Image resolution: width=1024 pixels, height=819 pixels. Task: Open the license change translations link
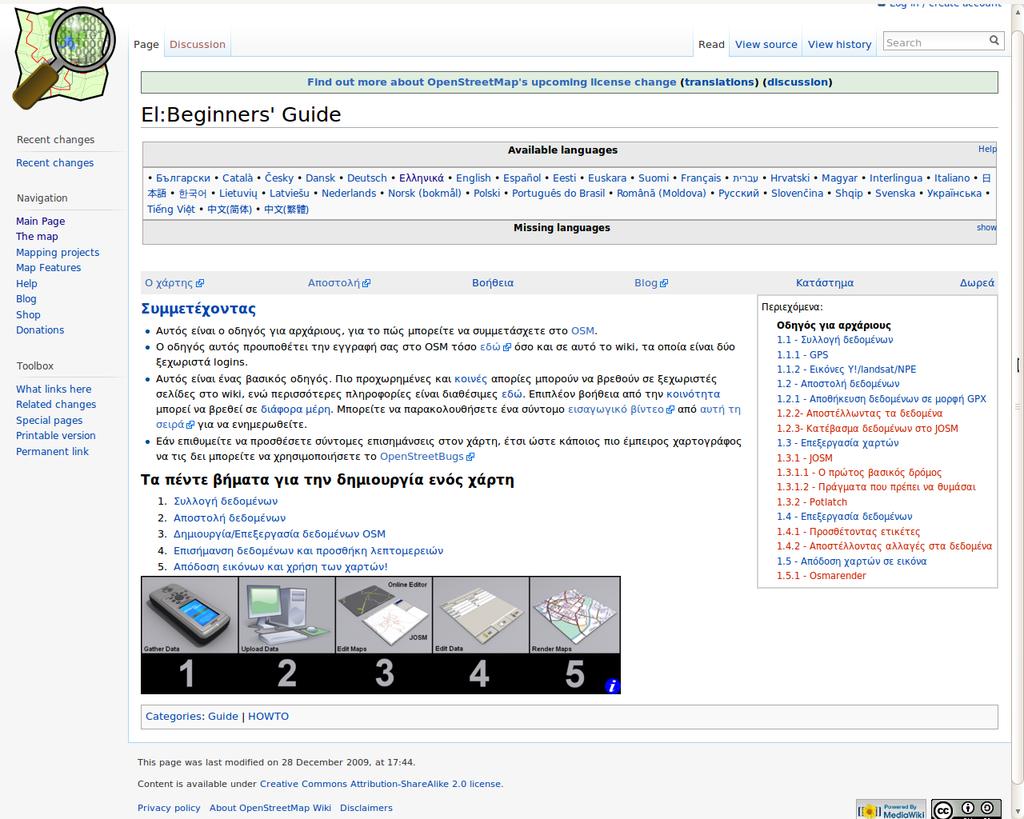[x=719, y=82]
